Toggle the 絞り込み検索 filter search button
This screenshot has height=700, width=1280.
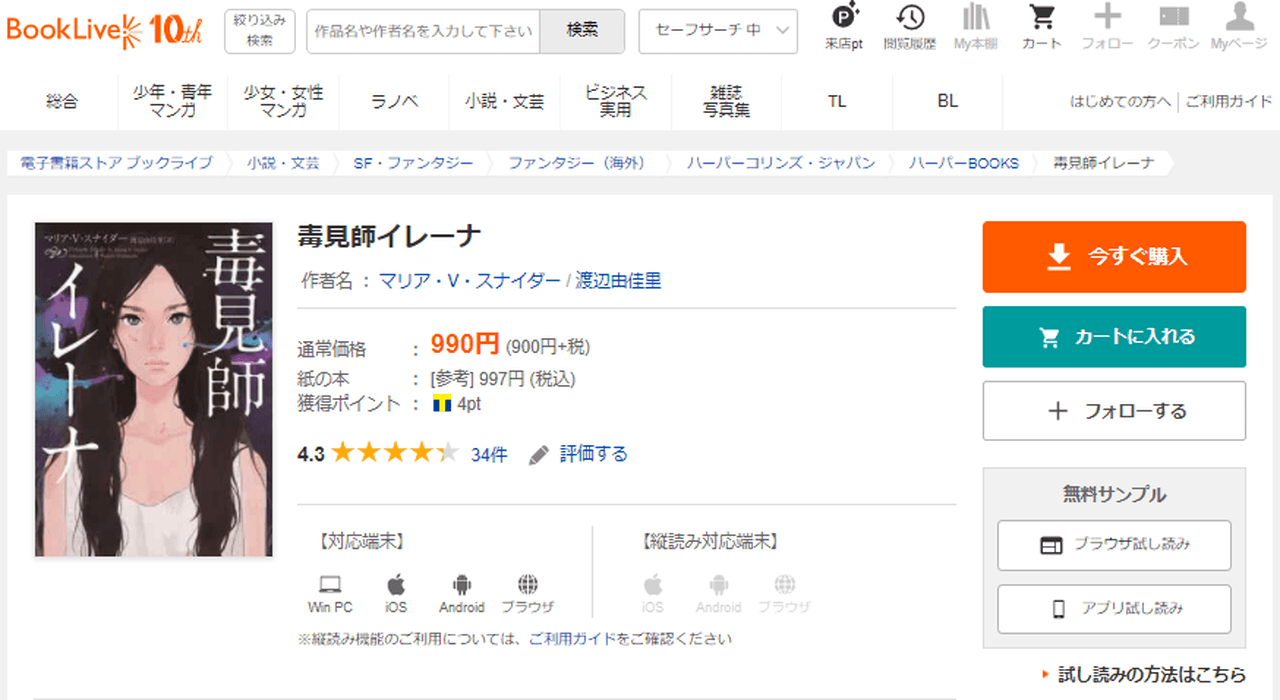[x=260, y=31]
